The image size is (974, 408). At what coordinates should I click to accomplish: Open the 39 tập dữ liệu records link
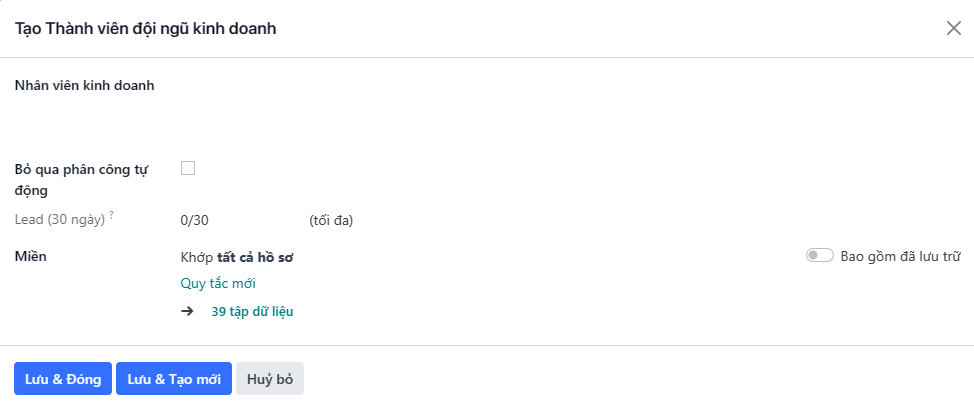pos(252,312)
